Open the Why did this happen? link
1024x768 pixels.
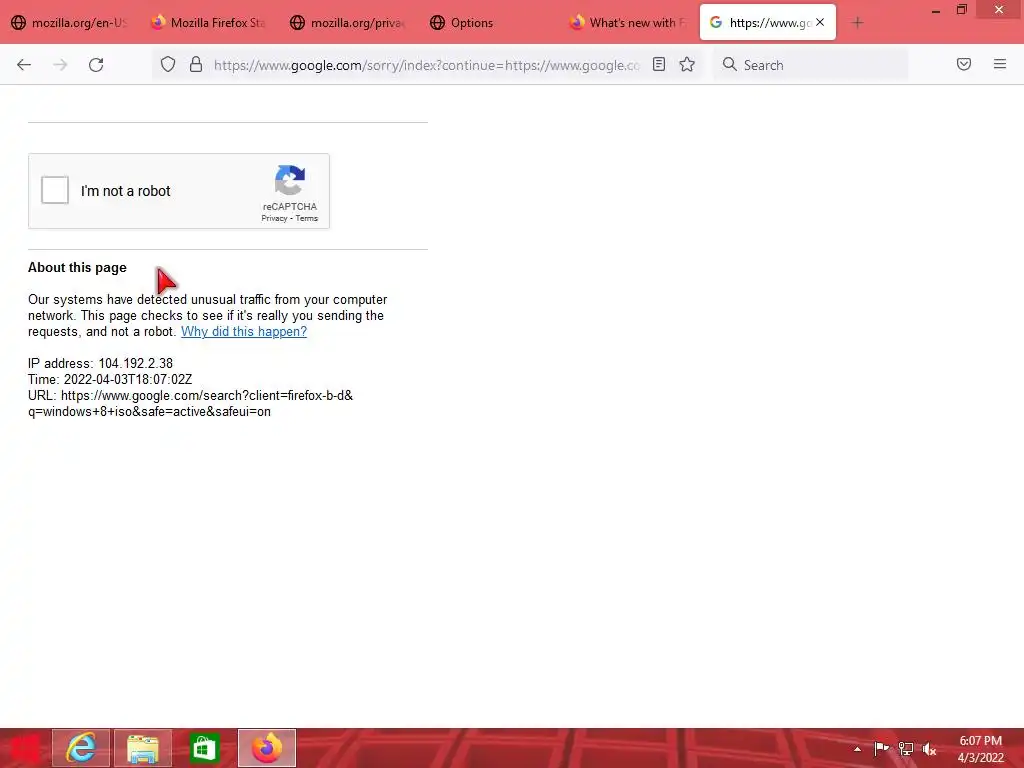(244, 332)
